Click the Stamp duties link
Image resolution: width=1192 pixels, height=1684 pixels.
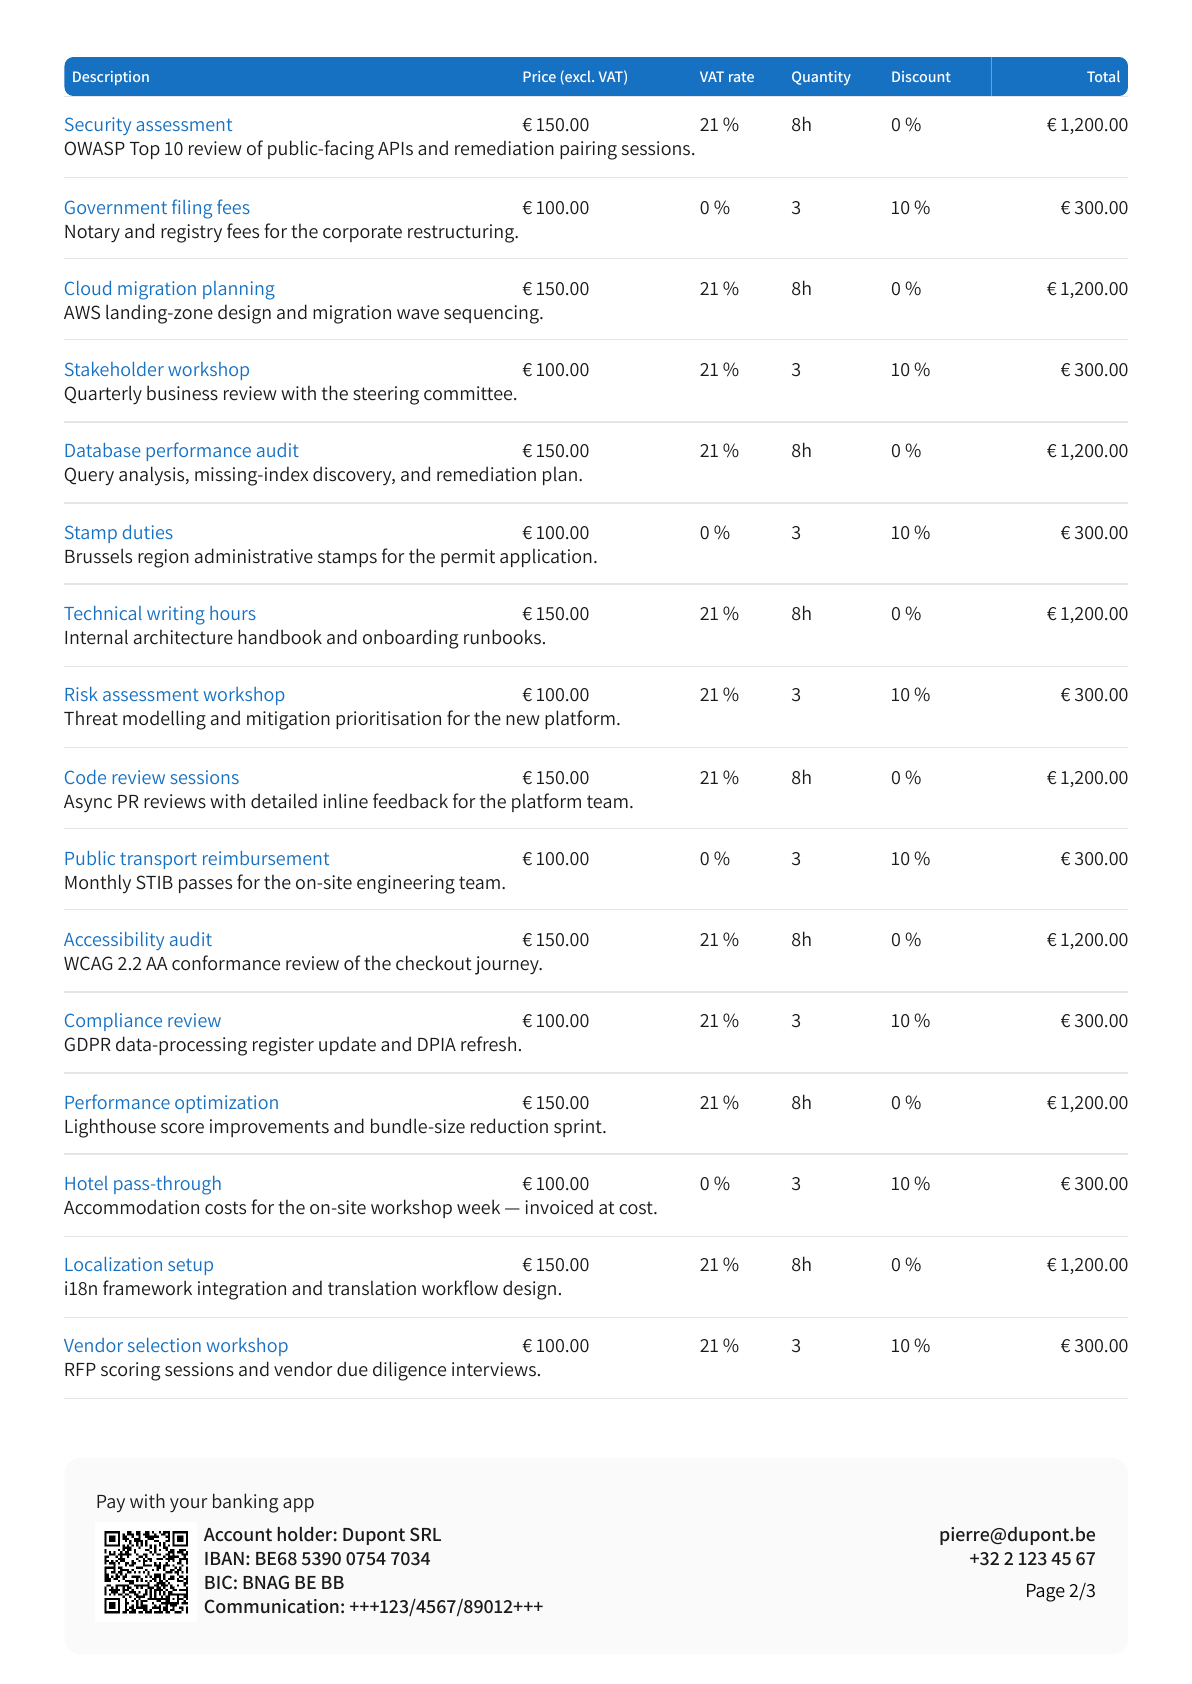click(118, 533)
